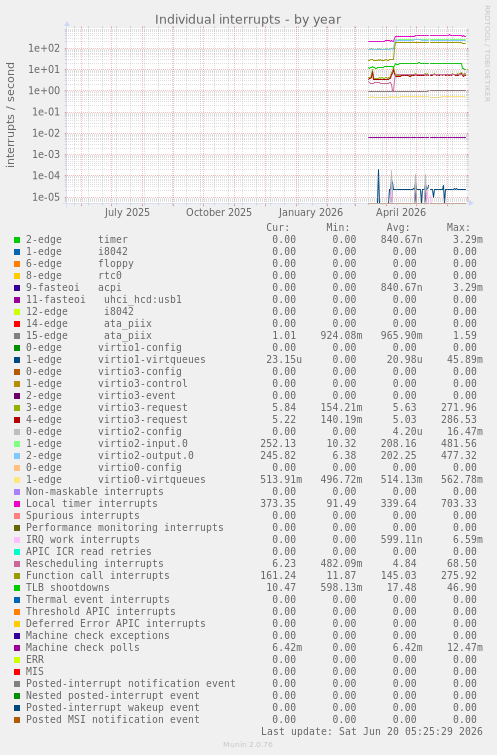Click the purple Machine check polls swatch
This screenshot has height=755, width=497.
point(17,648)
